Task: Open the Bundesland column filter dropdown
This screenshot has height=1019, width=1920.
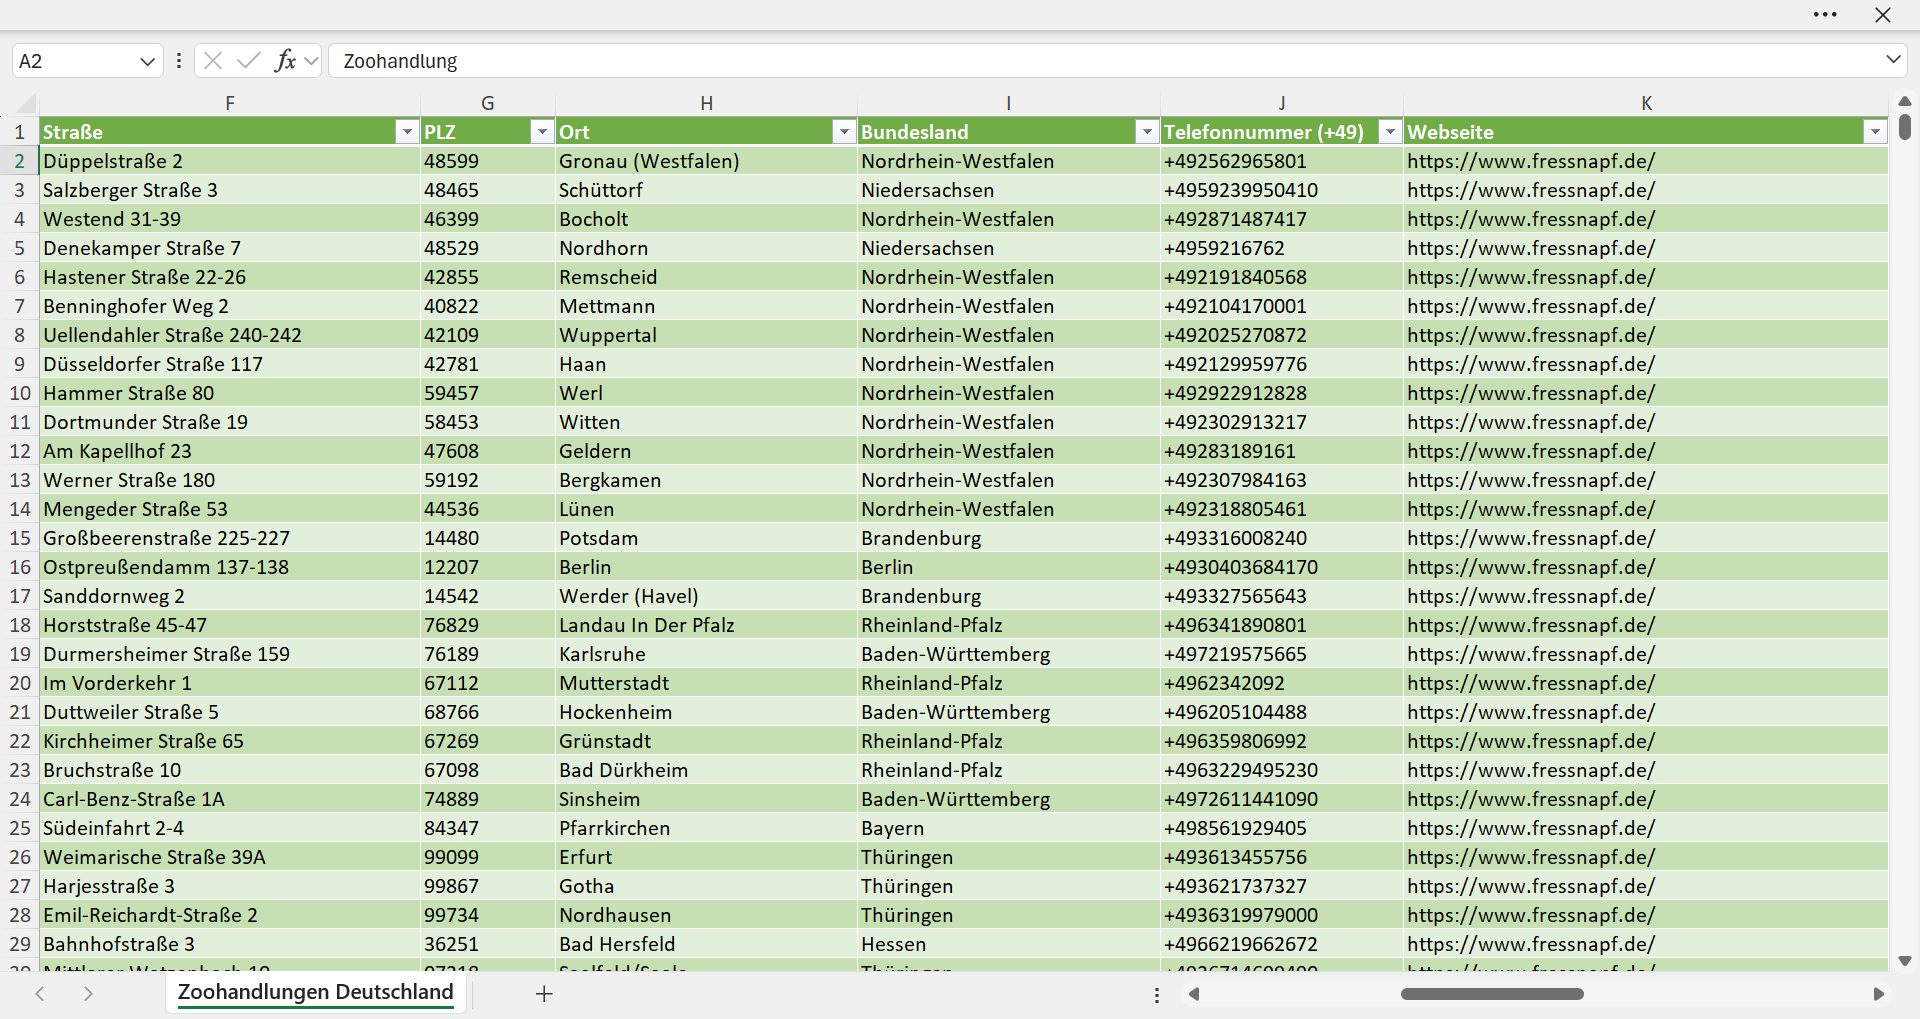Action: (x=1147, y=132)
